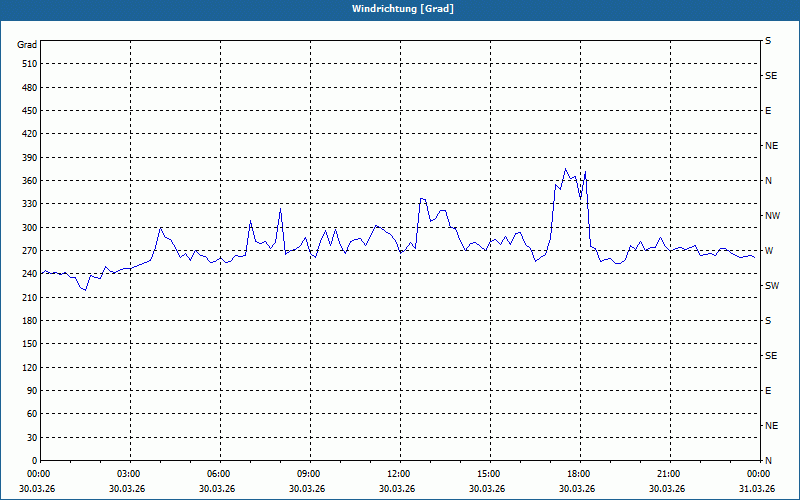Click the 'N' compass label level with 0

tap(768, 461)
